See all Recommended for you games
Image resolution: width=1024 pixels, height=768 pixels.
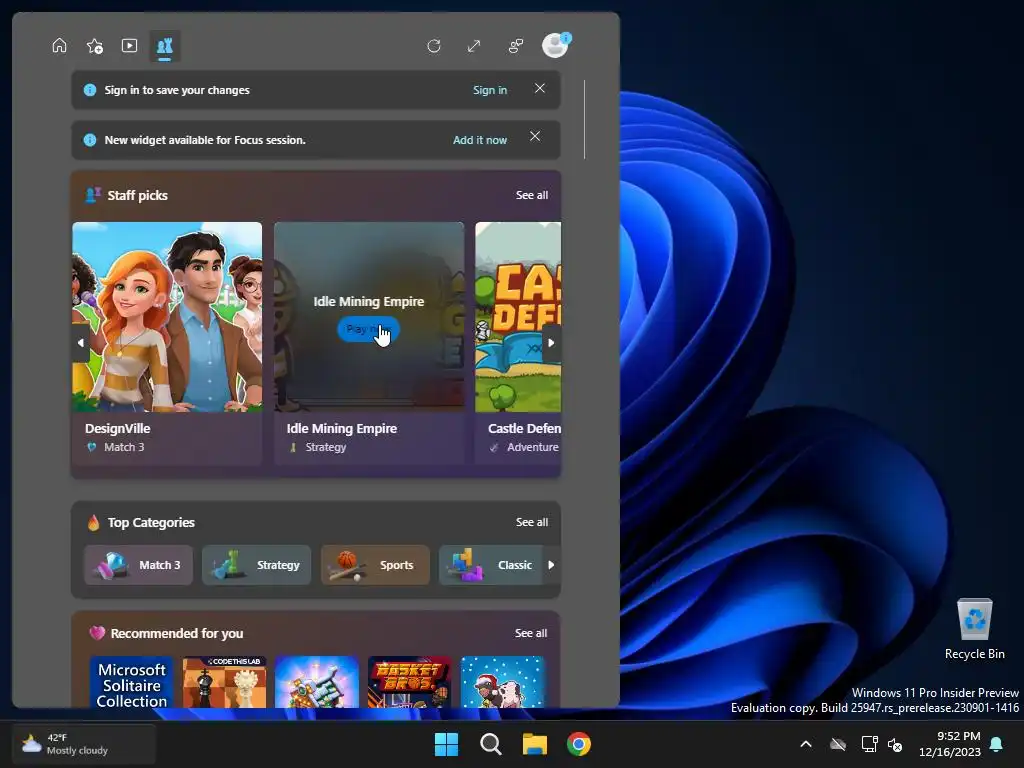pos(530,633)
